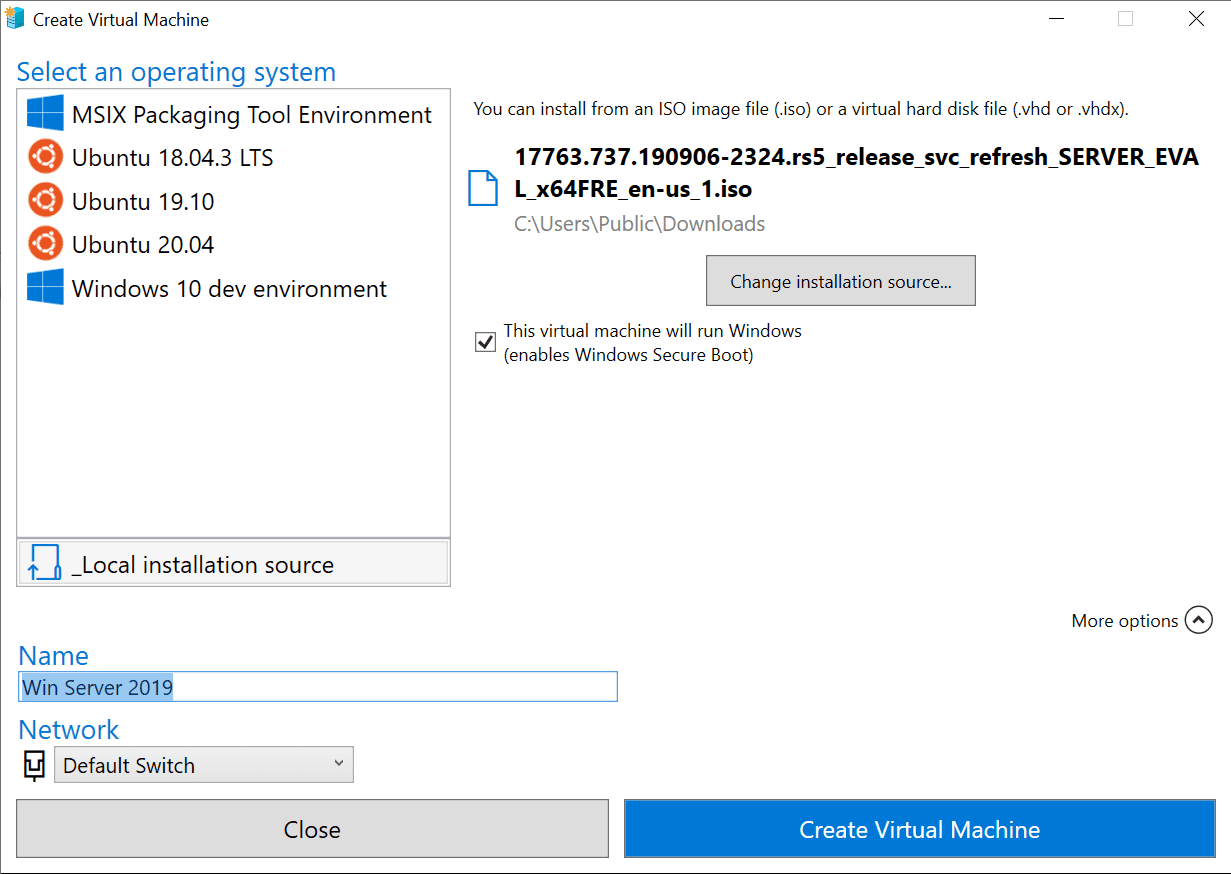1231x874 pixels.
Task: Select the Ubuntu 18.04.3 LTS icon
Action: (44, 157)
